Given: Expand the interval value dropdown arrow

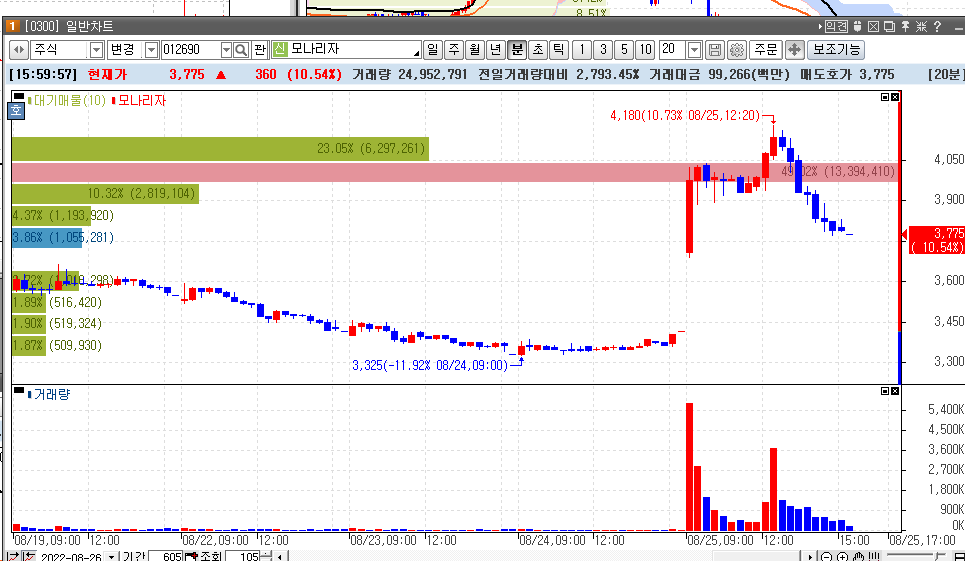Looking at the screenshot, I should point(694,50).
